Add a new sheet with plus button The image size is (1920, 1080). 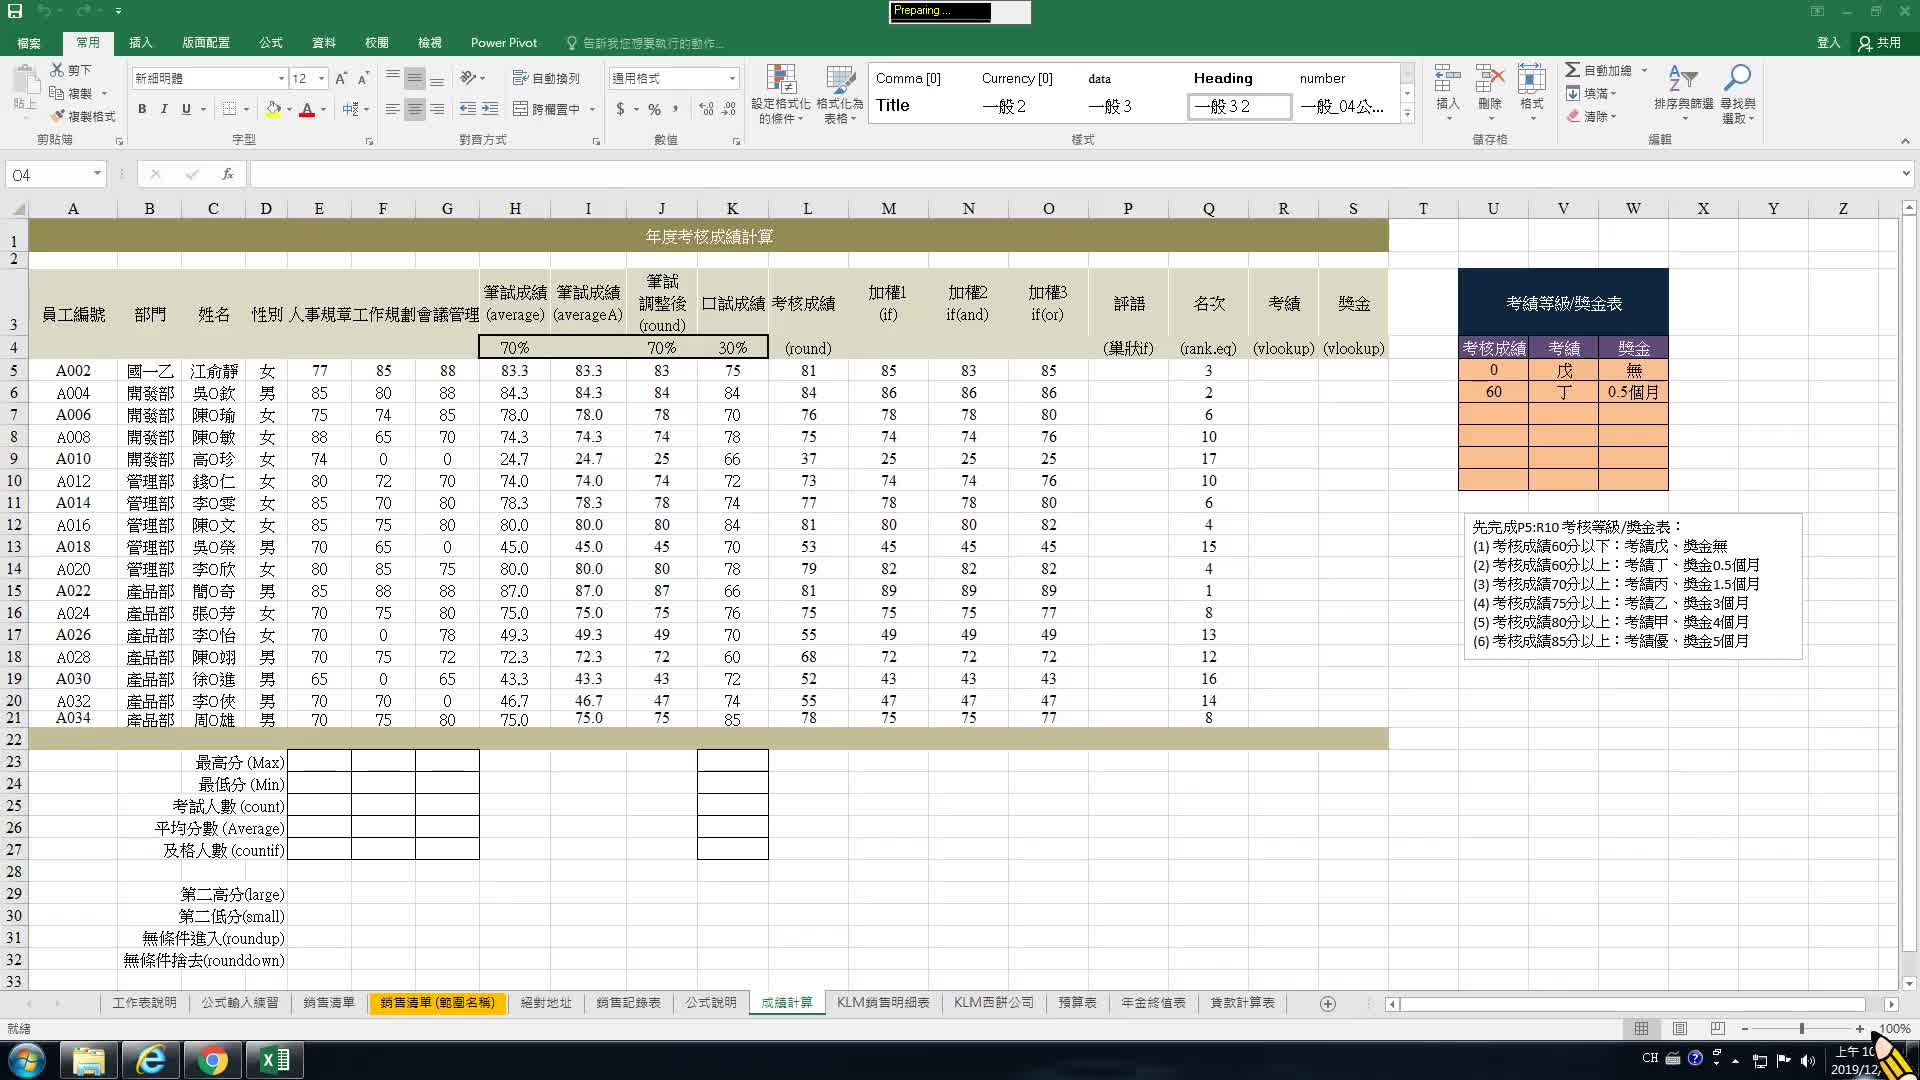[x=1328, y=1004]
